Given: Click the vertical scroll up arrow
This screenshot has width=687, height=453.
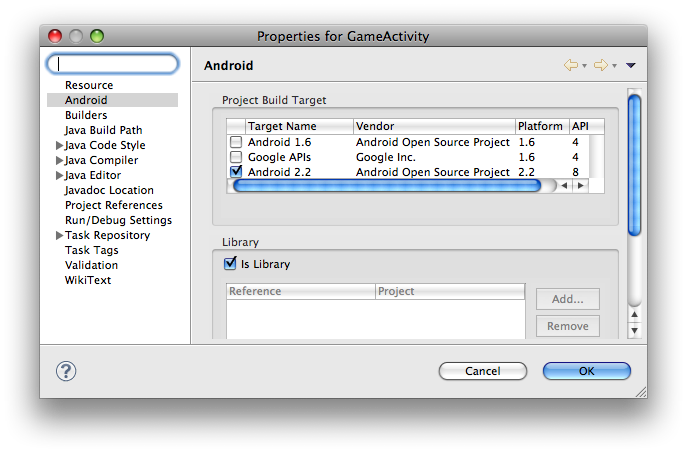Looking at the screenshot, I should click(x=634, y=315).
